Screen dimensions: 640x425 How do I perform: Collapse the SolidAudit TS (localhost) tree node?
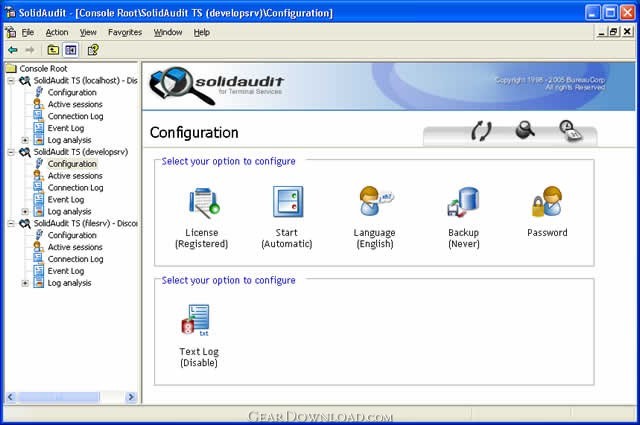point(11,81)
